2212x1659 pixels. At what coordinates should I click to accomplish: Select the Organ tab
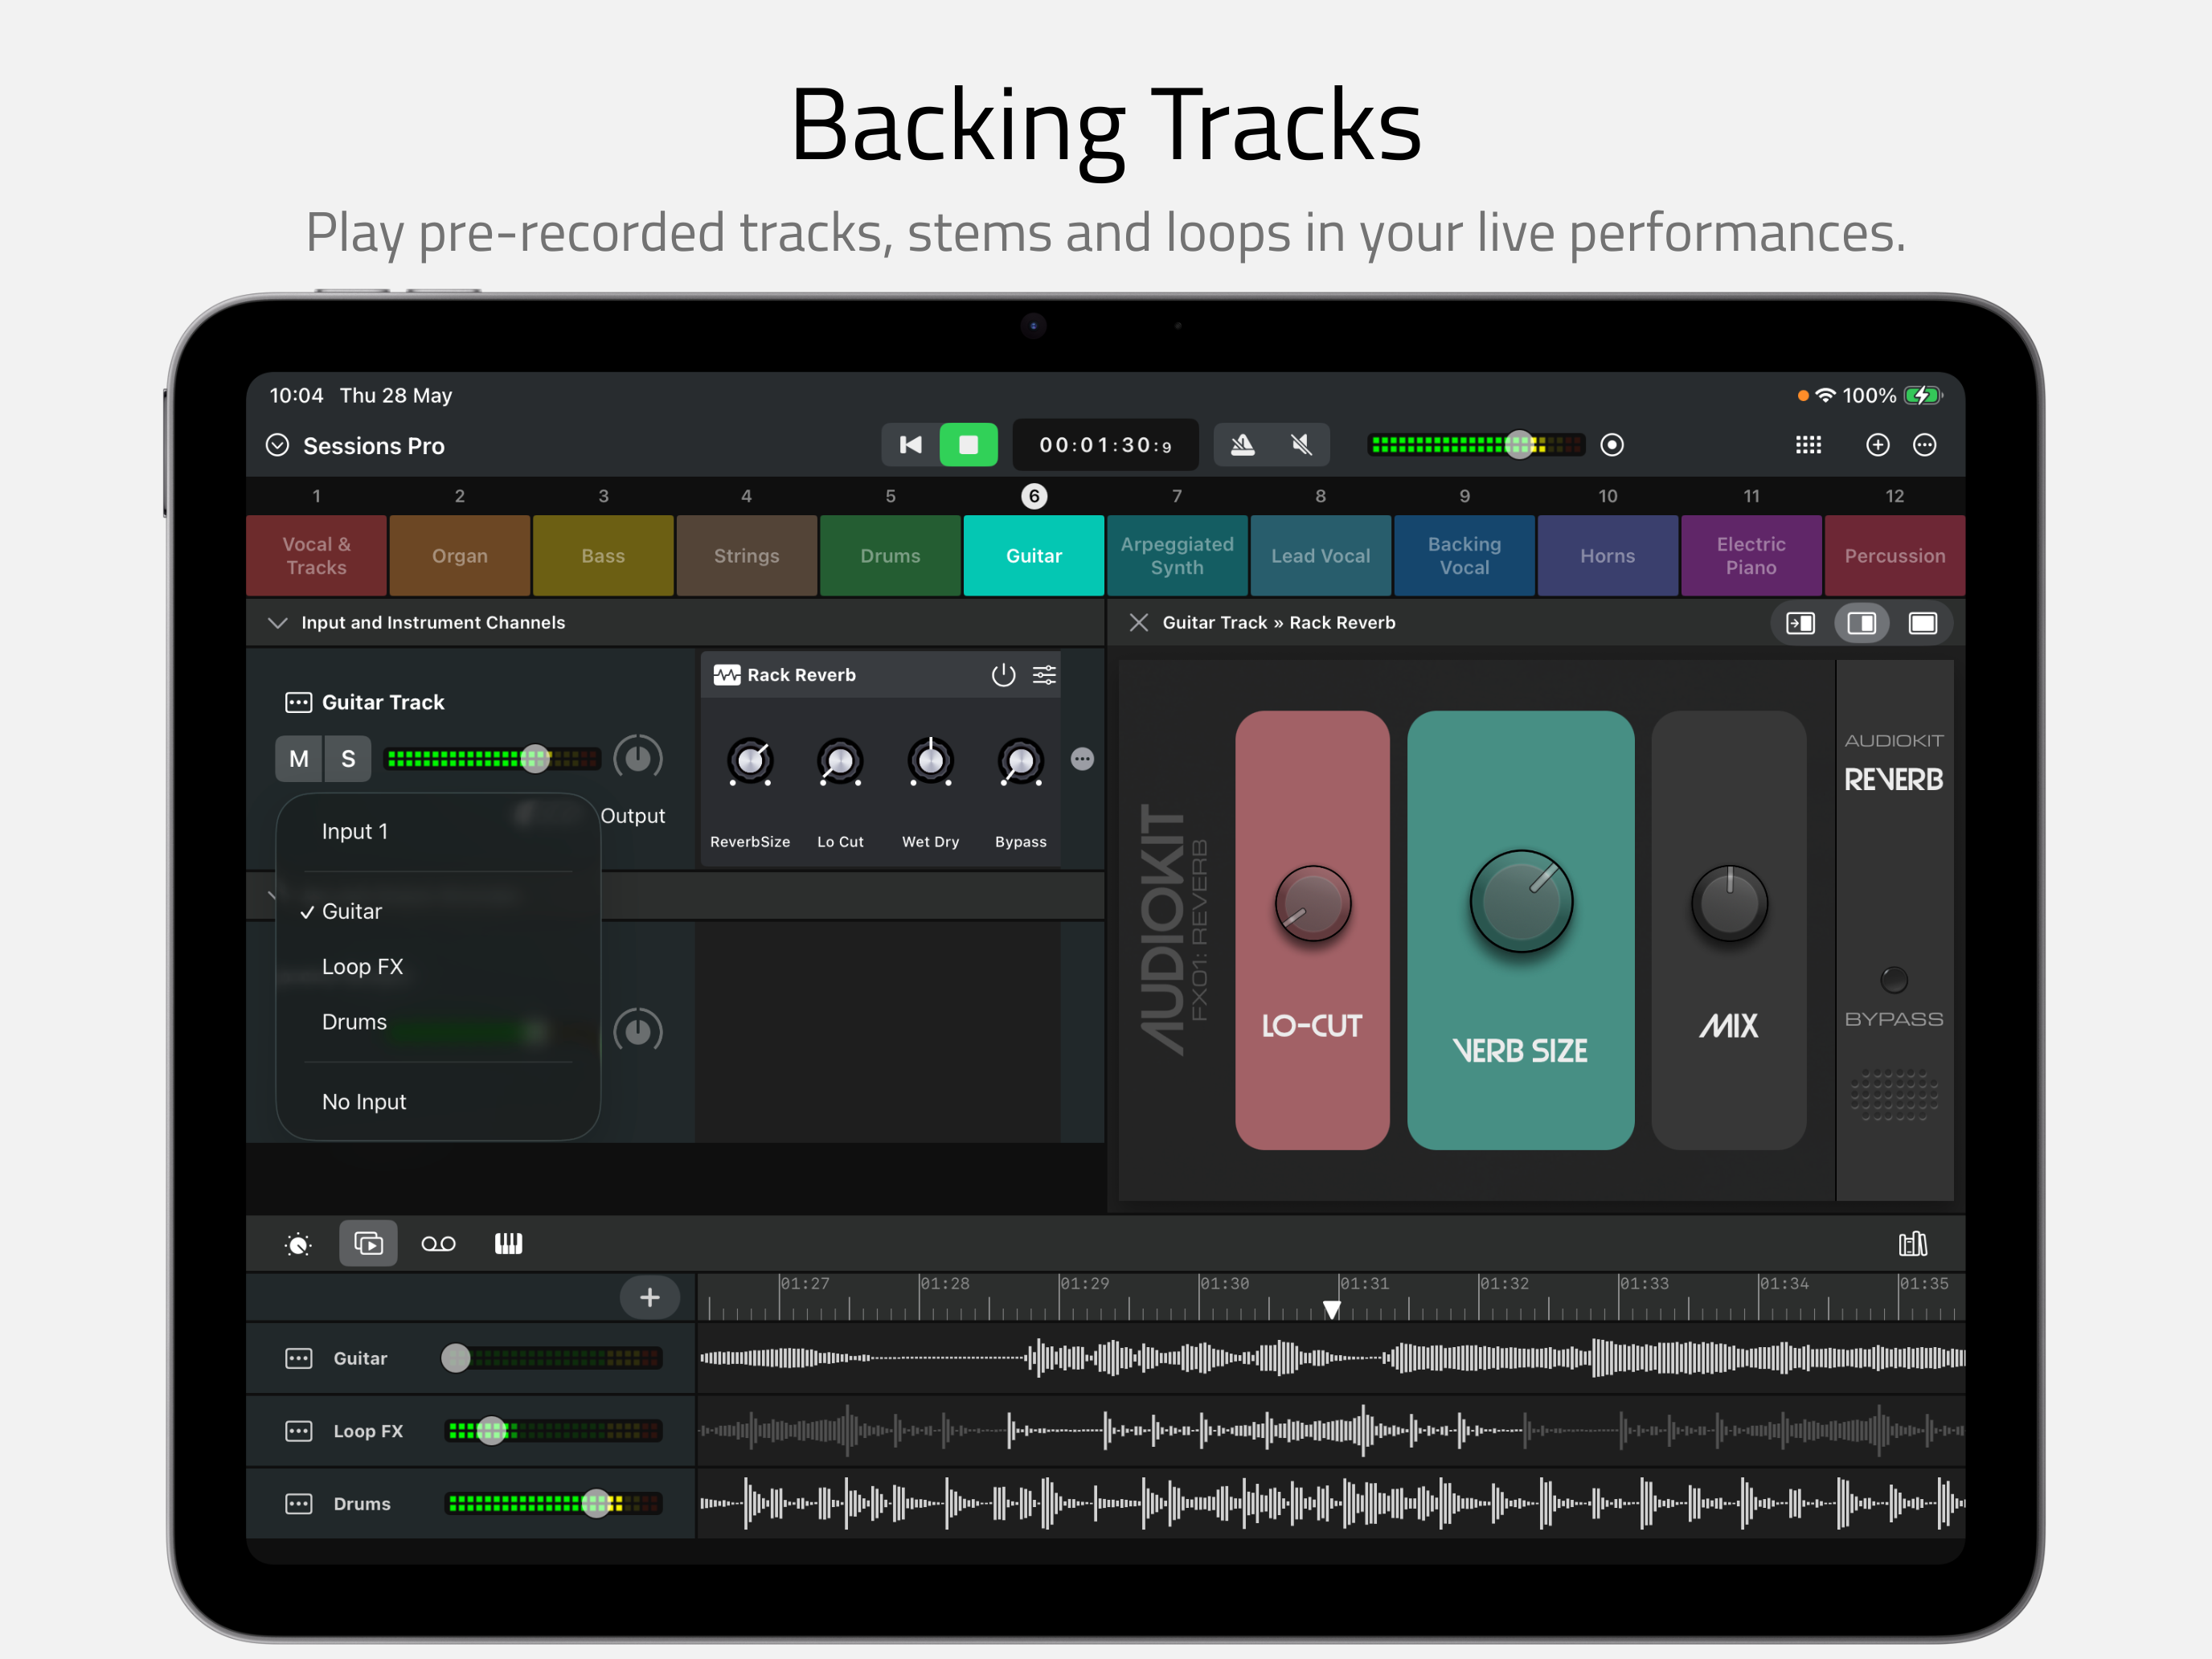pyautogui.click(x=460, y=556)
